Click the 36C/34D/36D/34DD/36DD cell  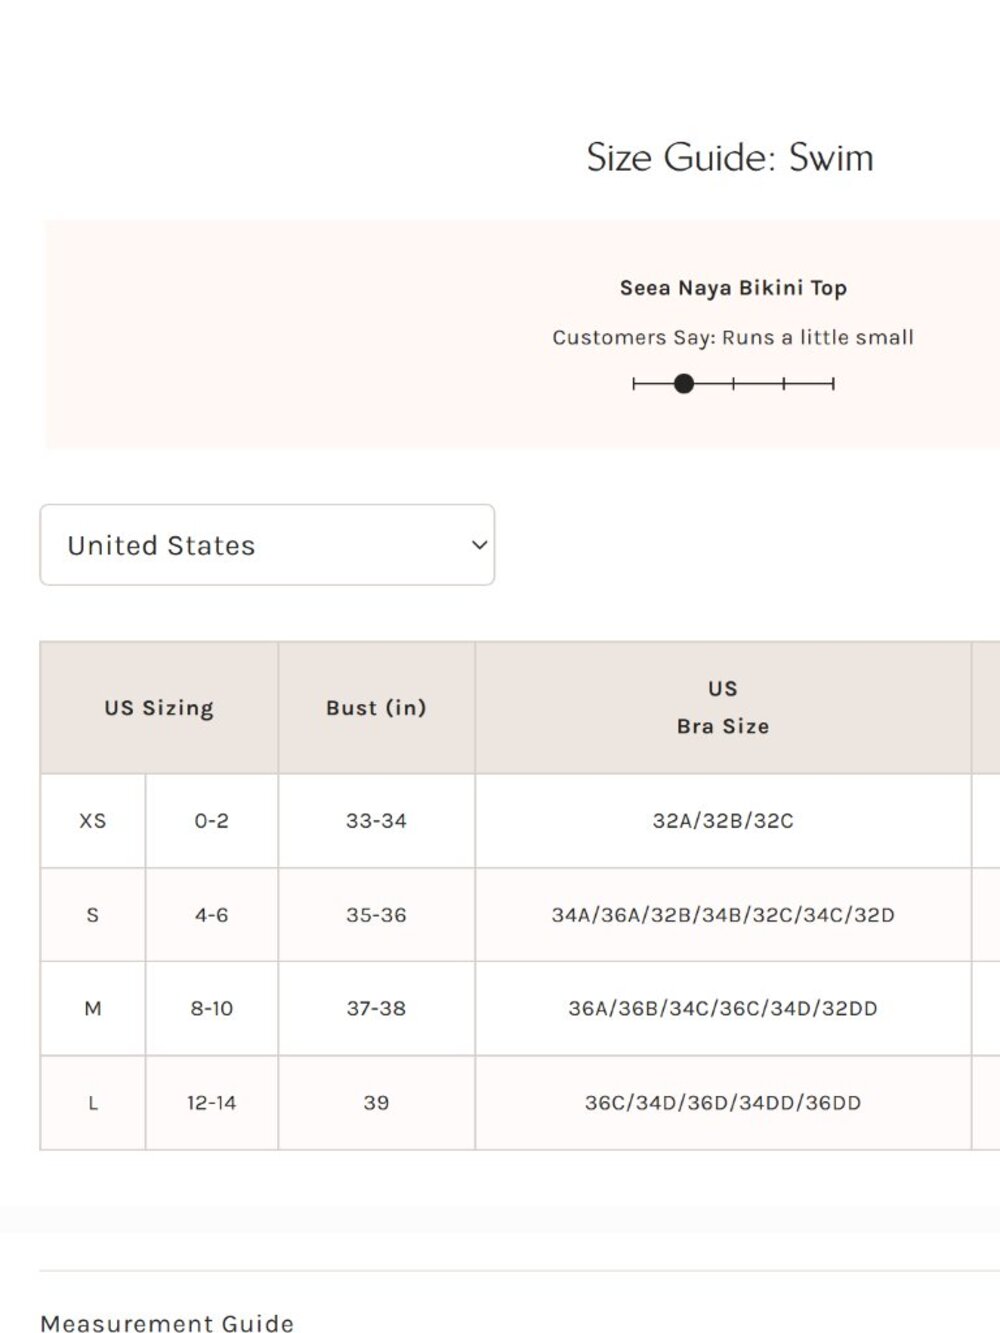(723, 1103)
